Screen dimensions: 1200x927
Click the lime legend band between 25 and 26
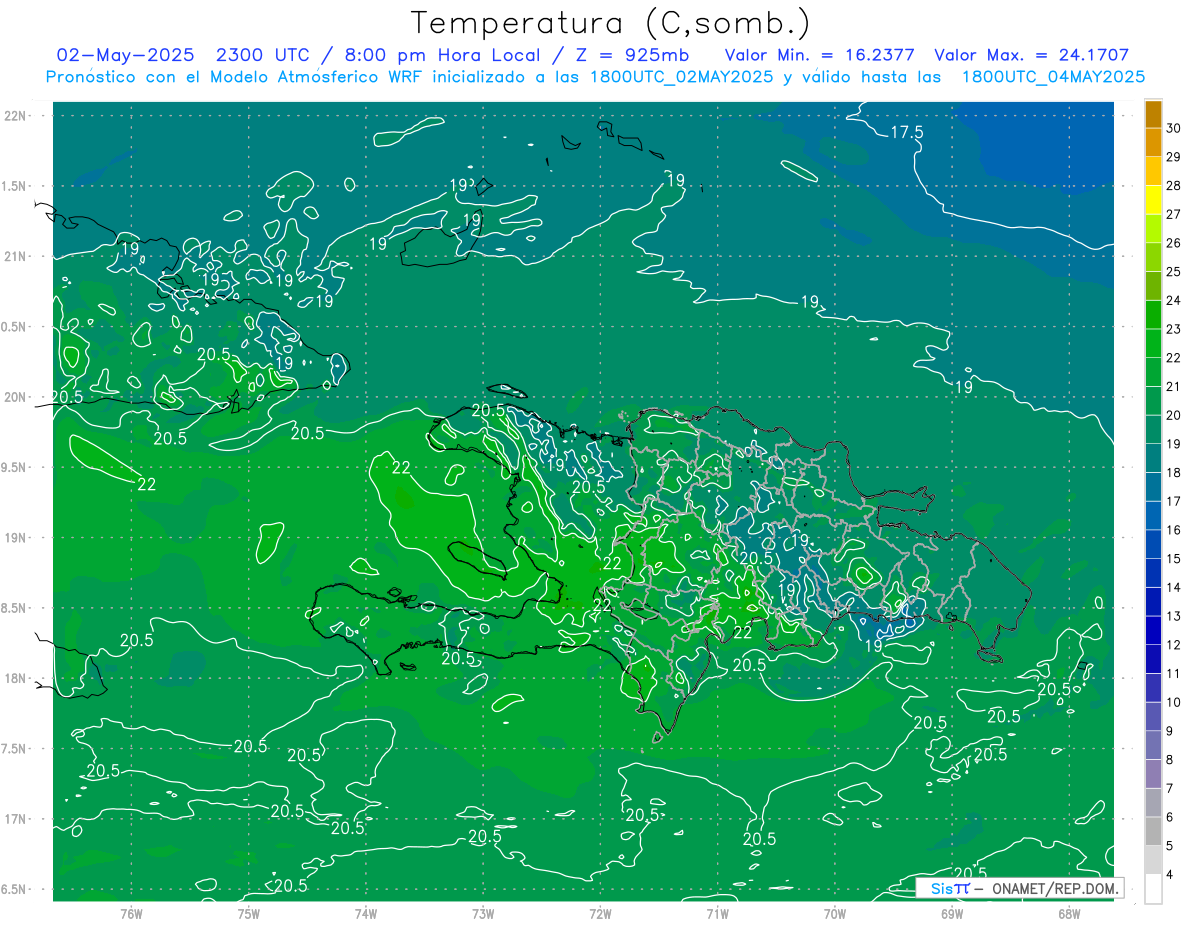point(1153,257)
